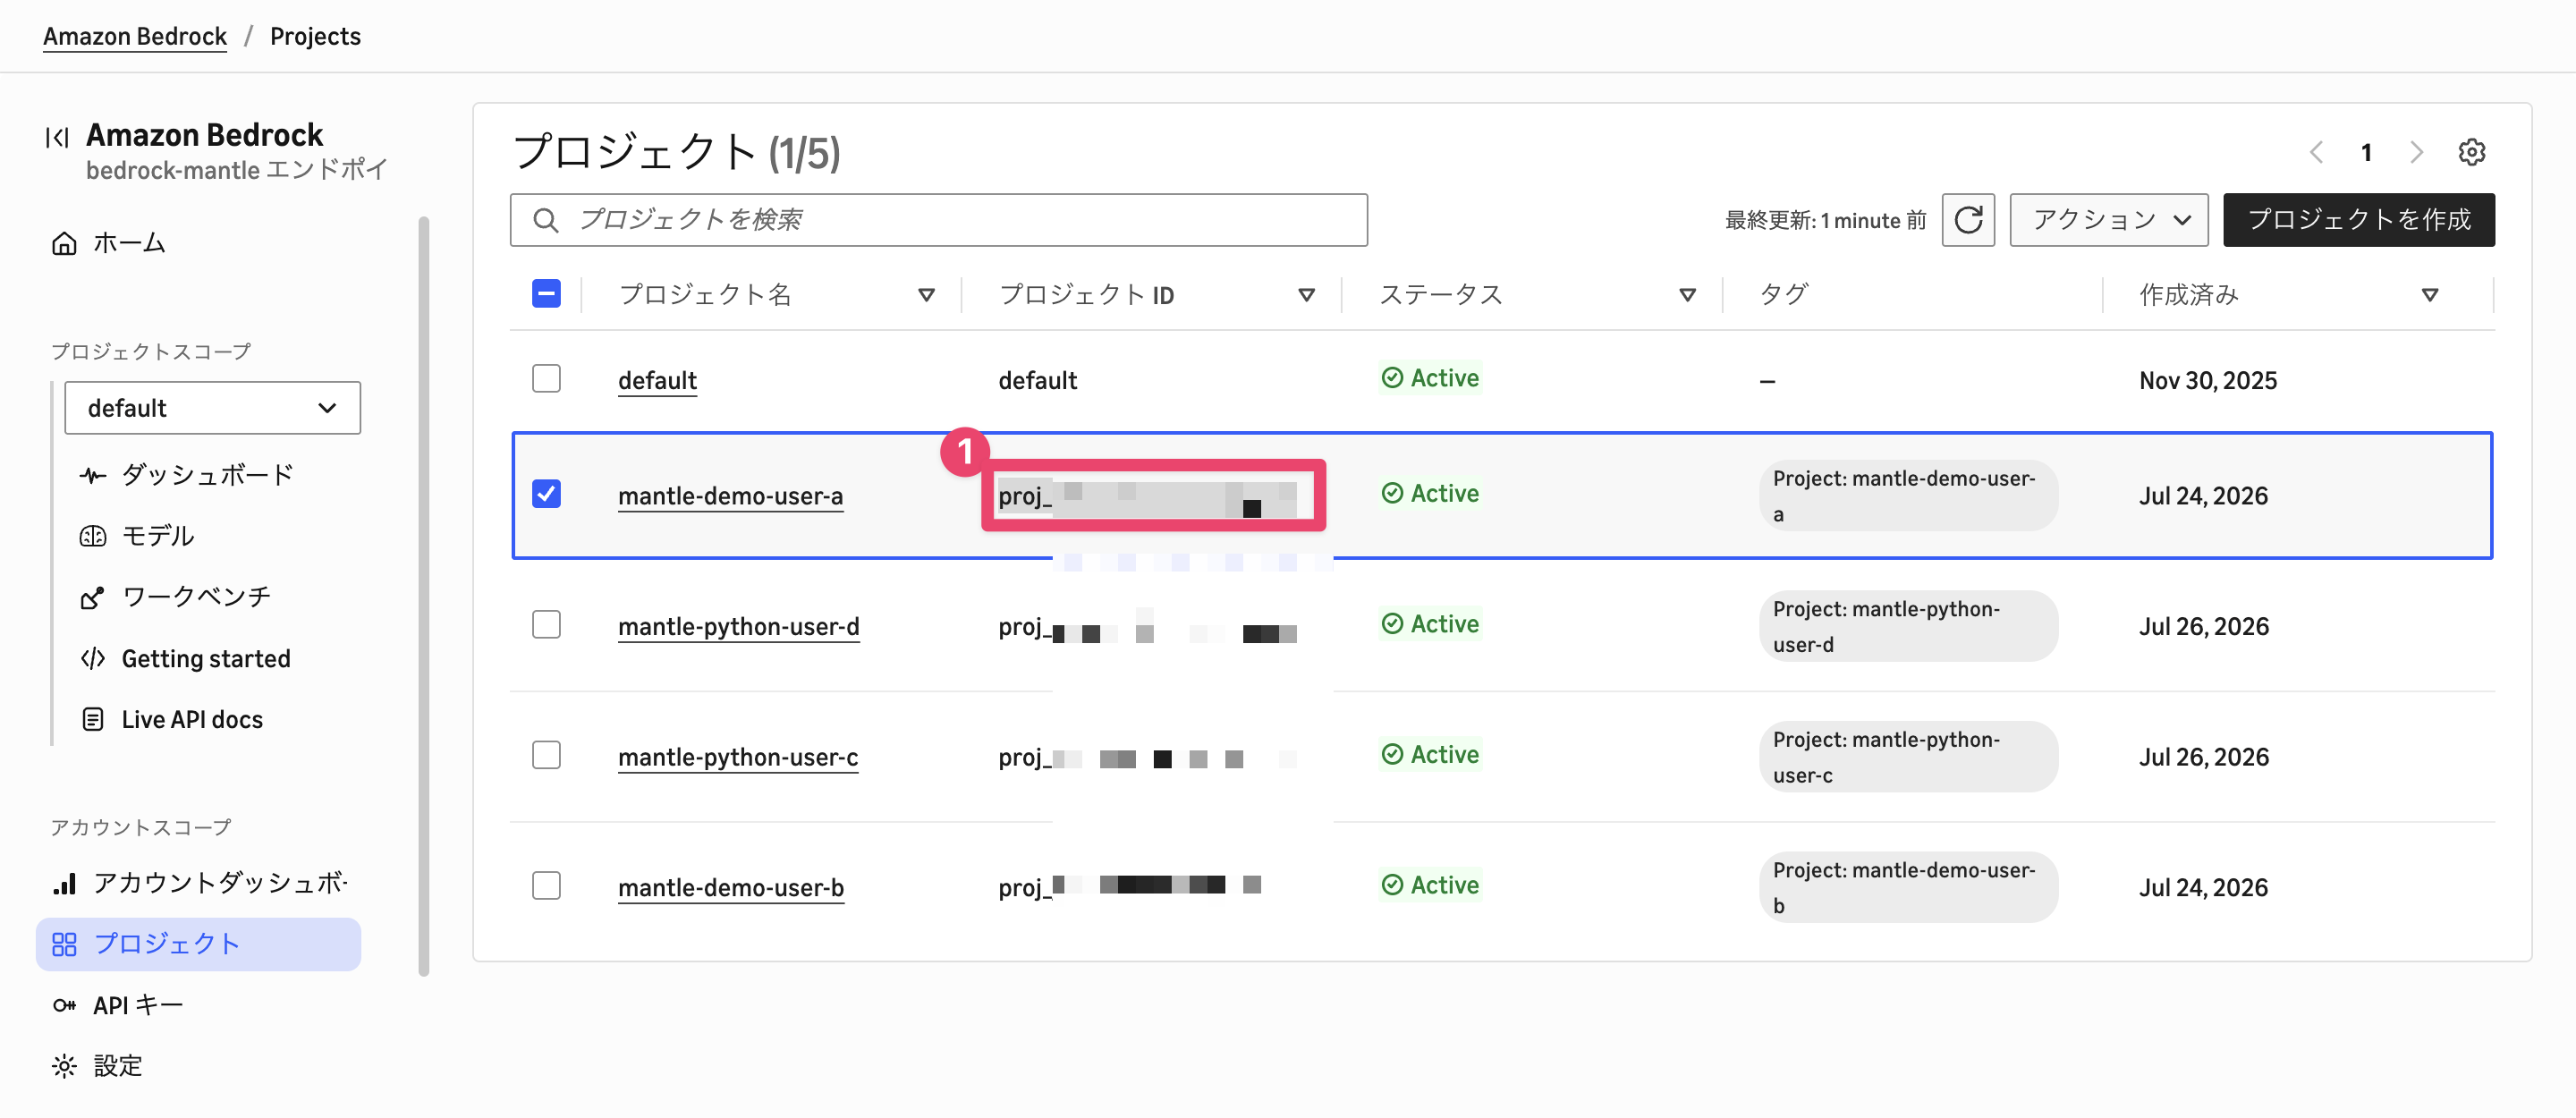Select the mantle-python-user-c checkbox
Viewport: 2576px width, 1118px height.
coord(546,755)
